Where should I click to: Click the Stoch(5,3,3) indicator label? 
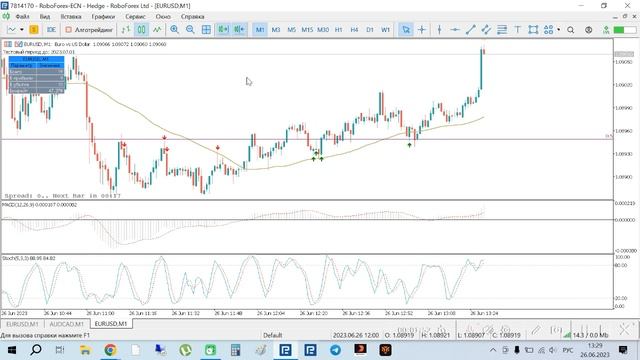click(29, 258)
